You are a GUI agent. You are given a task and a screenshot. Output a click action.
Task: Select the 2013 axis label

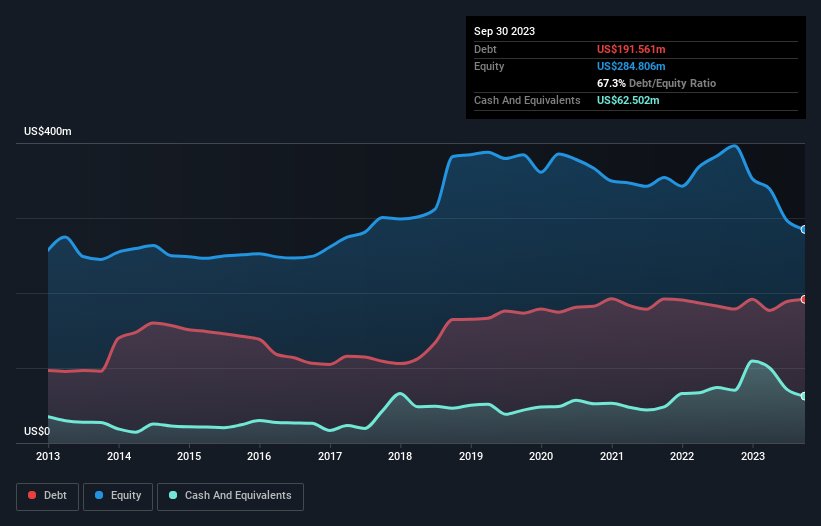tap(48, 456)
